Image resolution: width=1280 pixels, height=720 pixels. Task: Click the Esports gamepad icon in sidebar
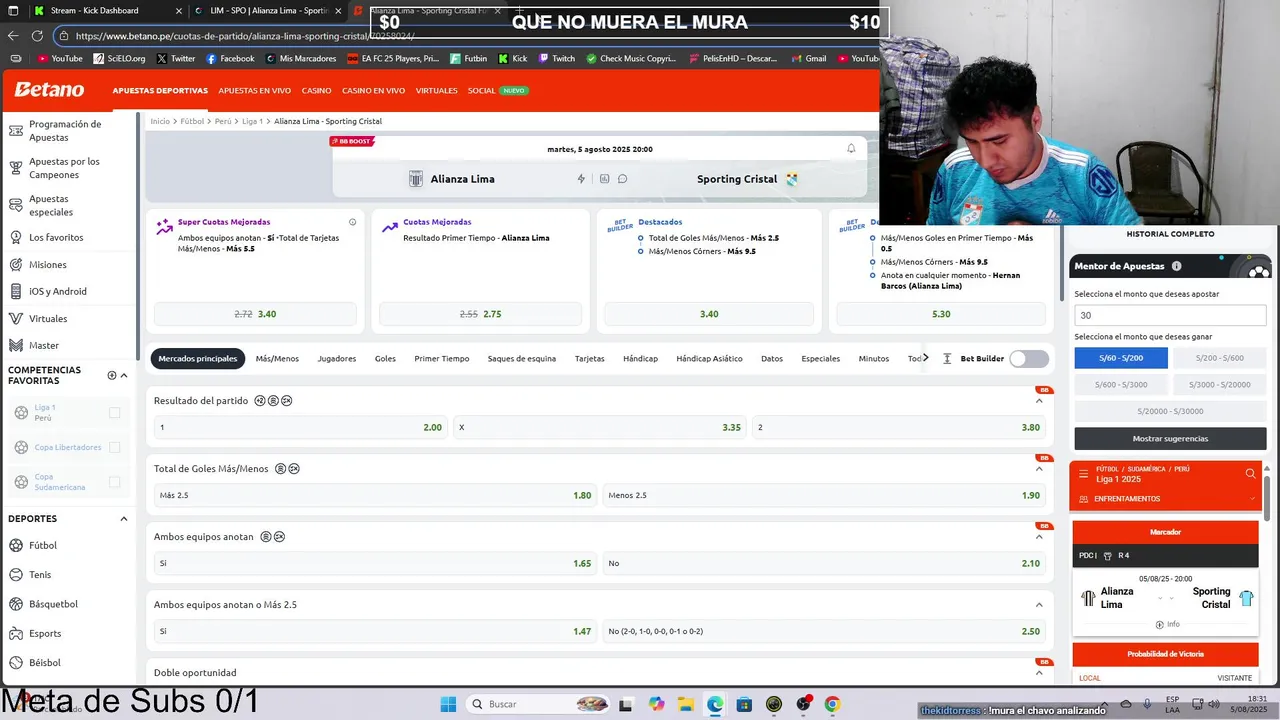pyautogui.click(x=16, y=633)
